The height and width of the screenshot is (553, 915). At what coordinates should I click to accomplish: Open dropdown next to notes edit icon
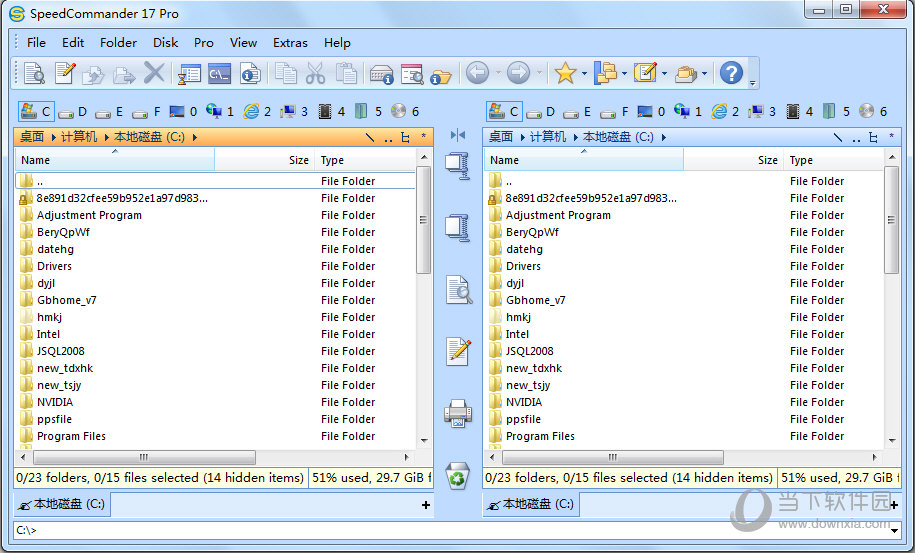click(x=665, y=74)
